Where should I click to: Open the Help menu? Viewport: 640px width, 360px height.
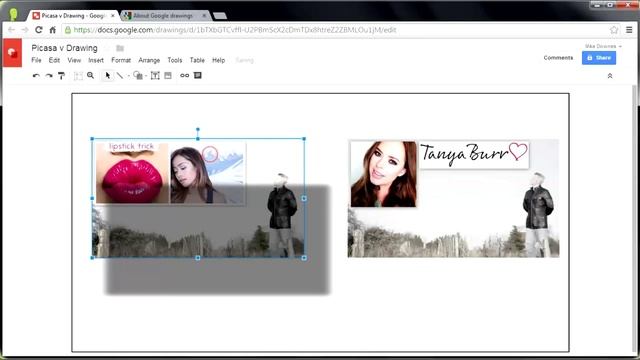click(x=218, y=60)
